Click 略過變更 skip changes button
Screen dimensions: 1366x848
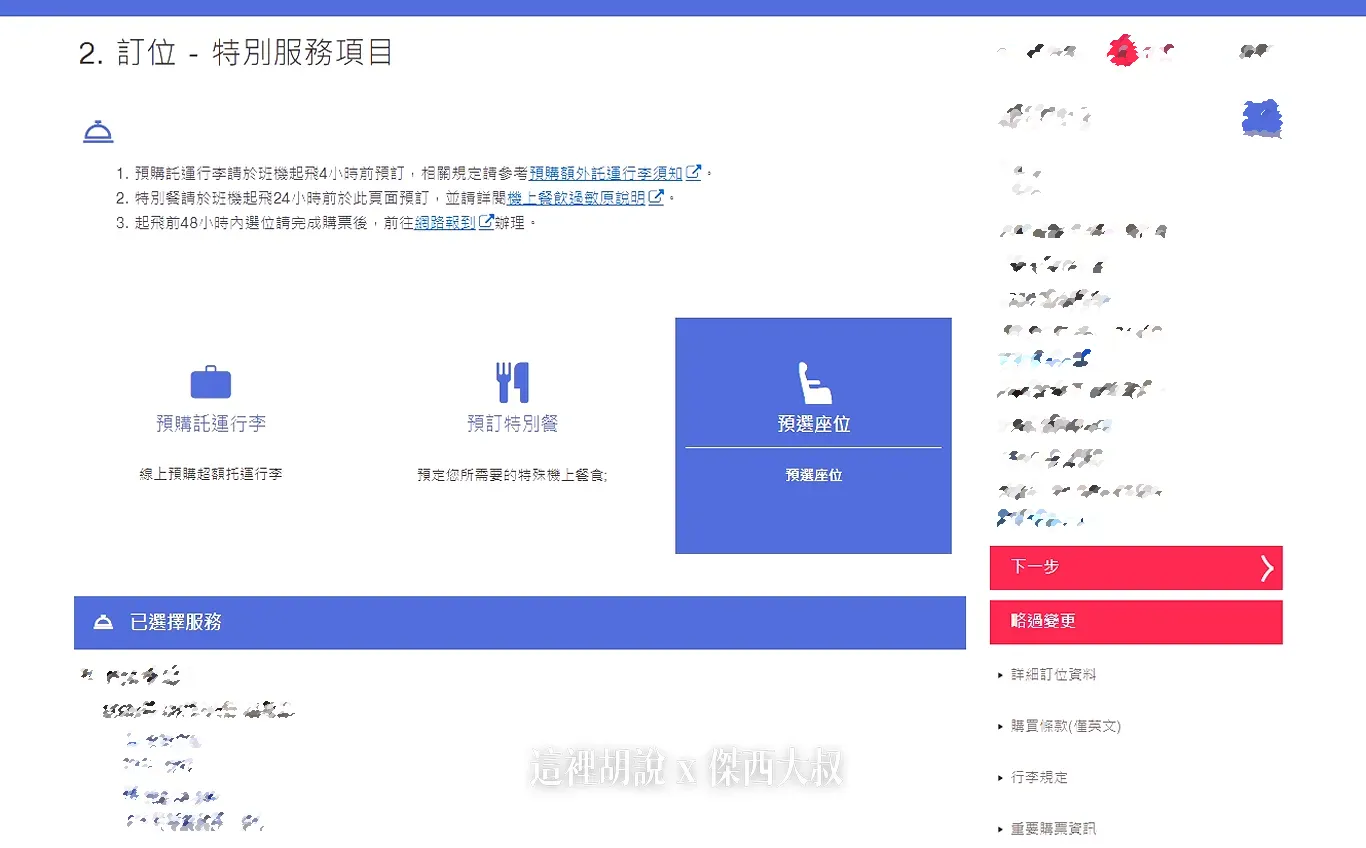point(1136,622)
